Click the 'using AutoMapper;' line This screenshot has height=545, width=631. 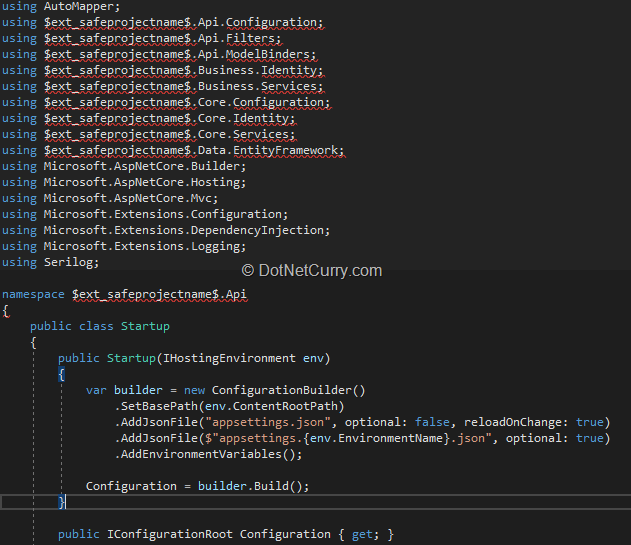point(61,6)
